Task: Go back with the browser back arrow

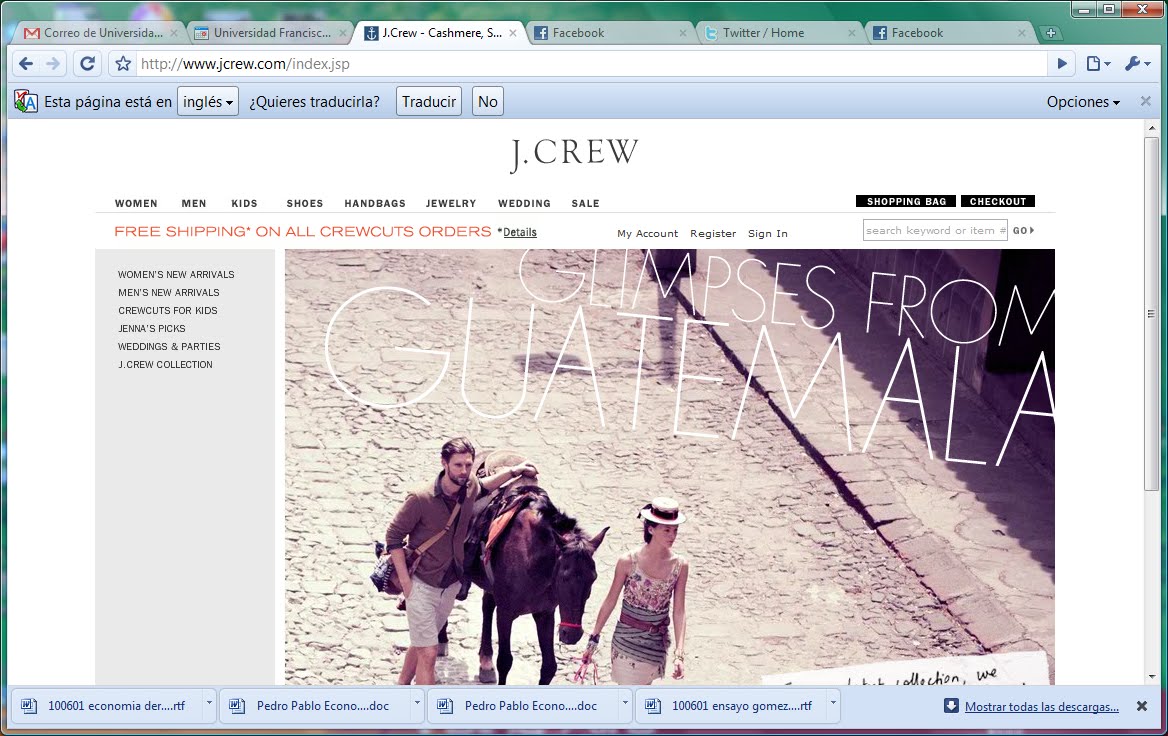Action: [26, 64]
